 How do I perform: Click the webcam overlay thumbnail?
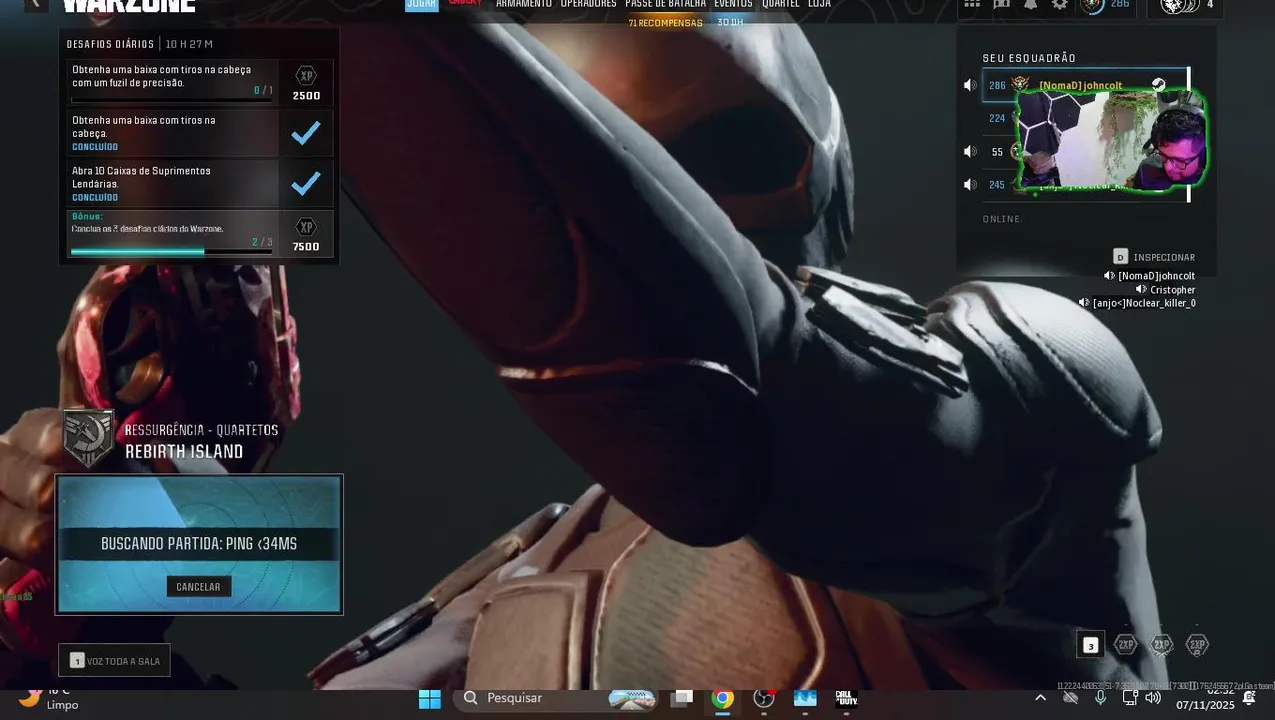[x=1111, y=139]
